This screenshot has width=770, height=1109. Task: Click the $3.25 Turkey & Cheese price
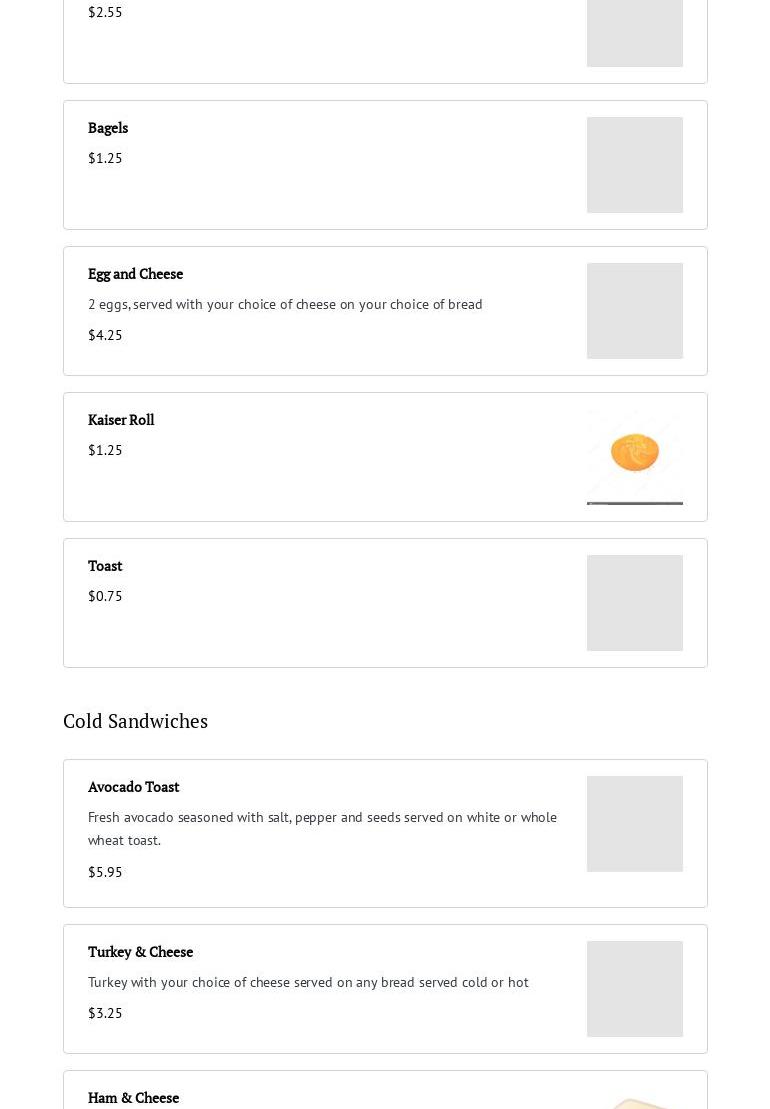[x=105, y=1013]
